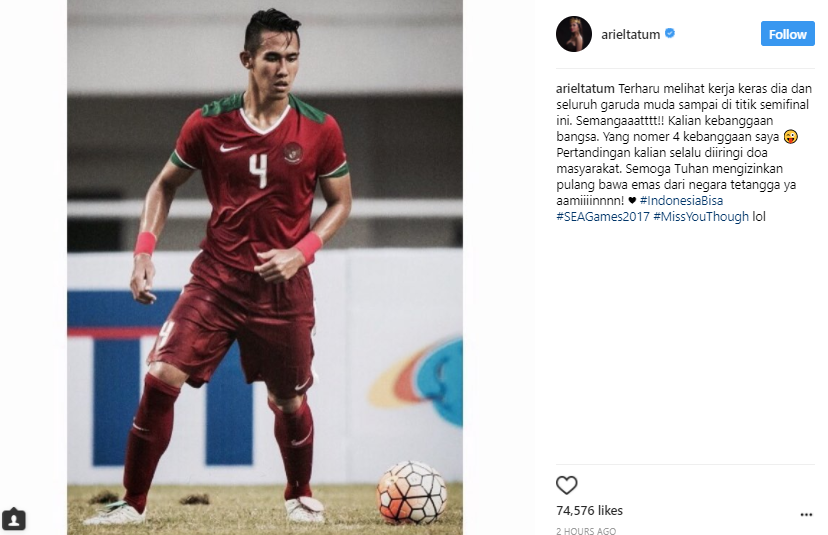View the 74,576 likes list
Image resolution: width=828 pixels, height=535 pixels.
[589, 511]
